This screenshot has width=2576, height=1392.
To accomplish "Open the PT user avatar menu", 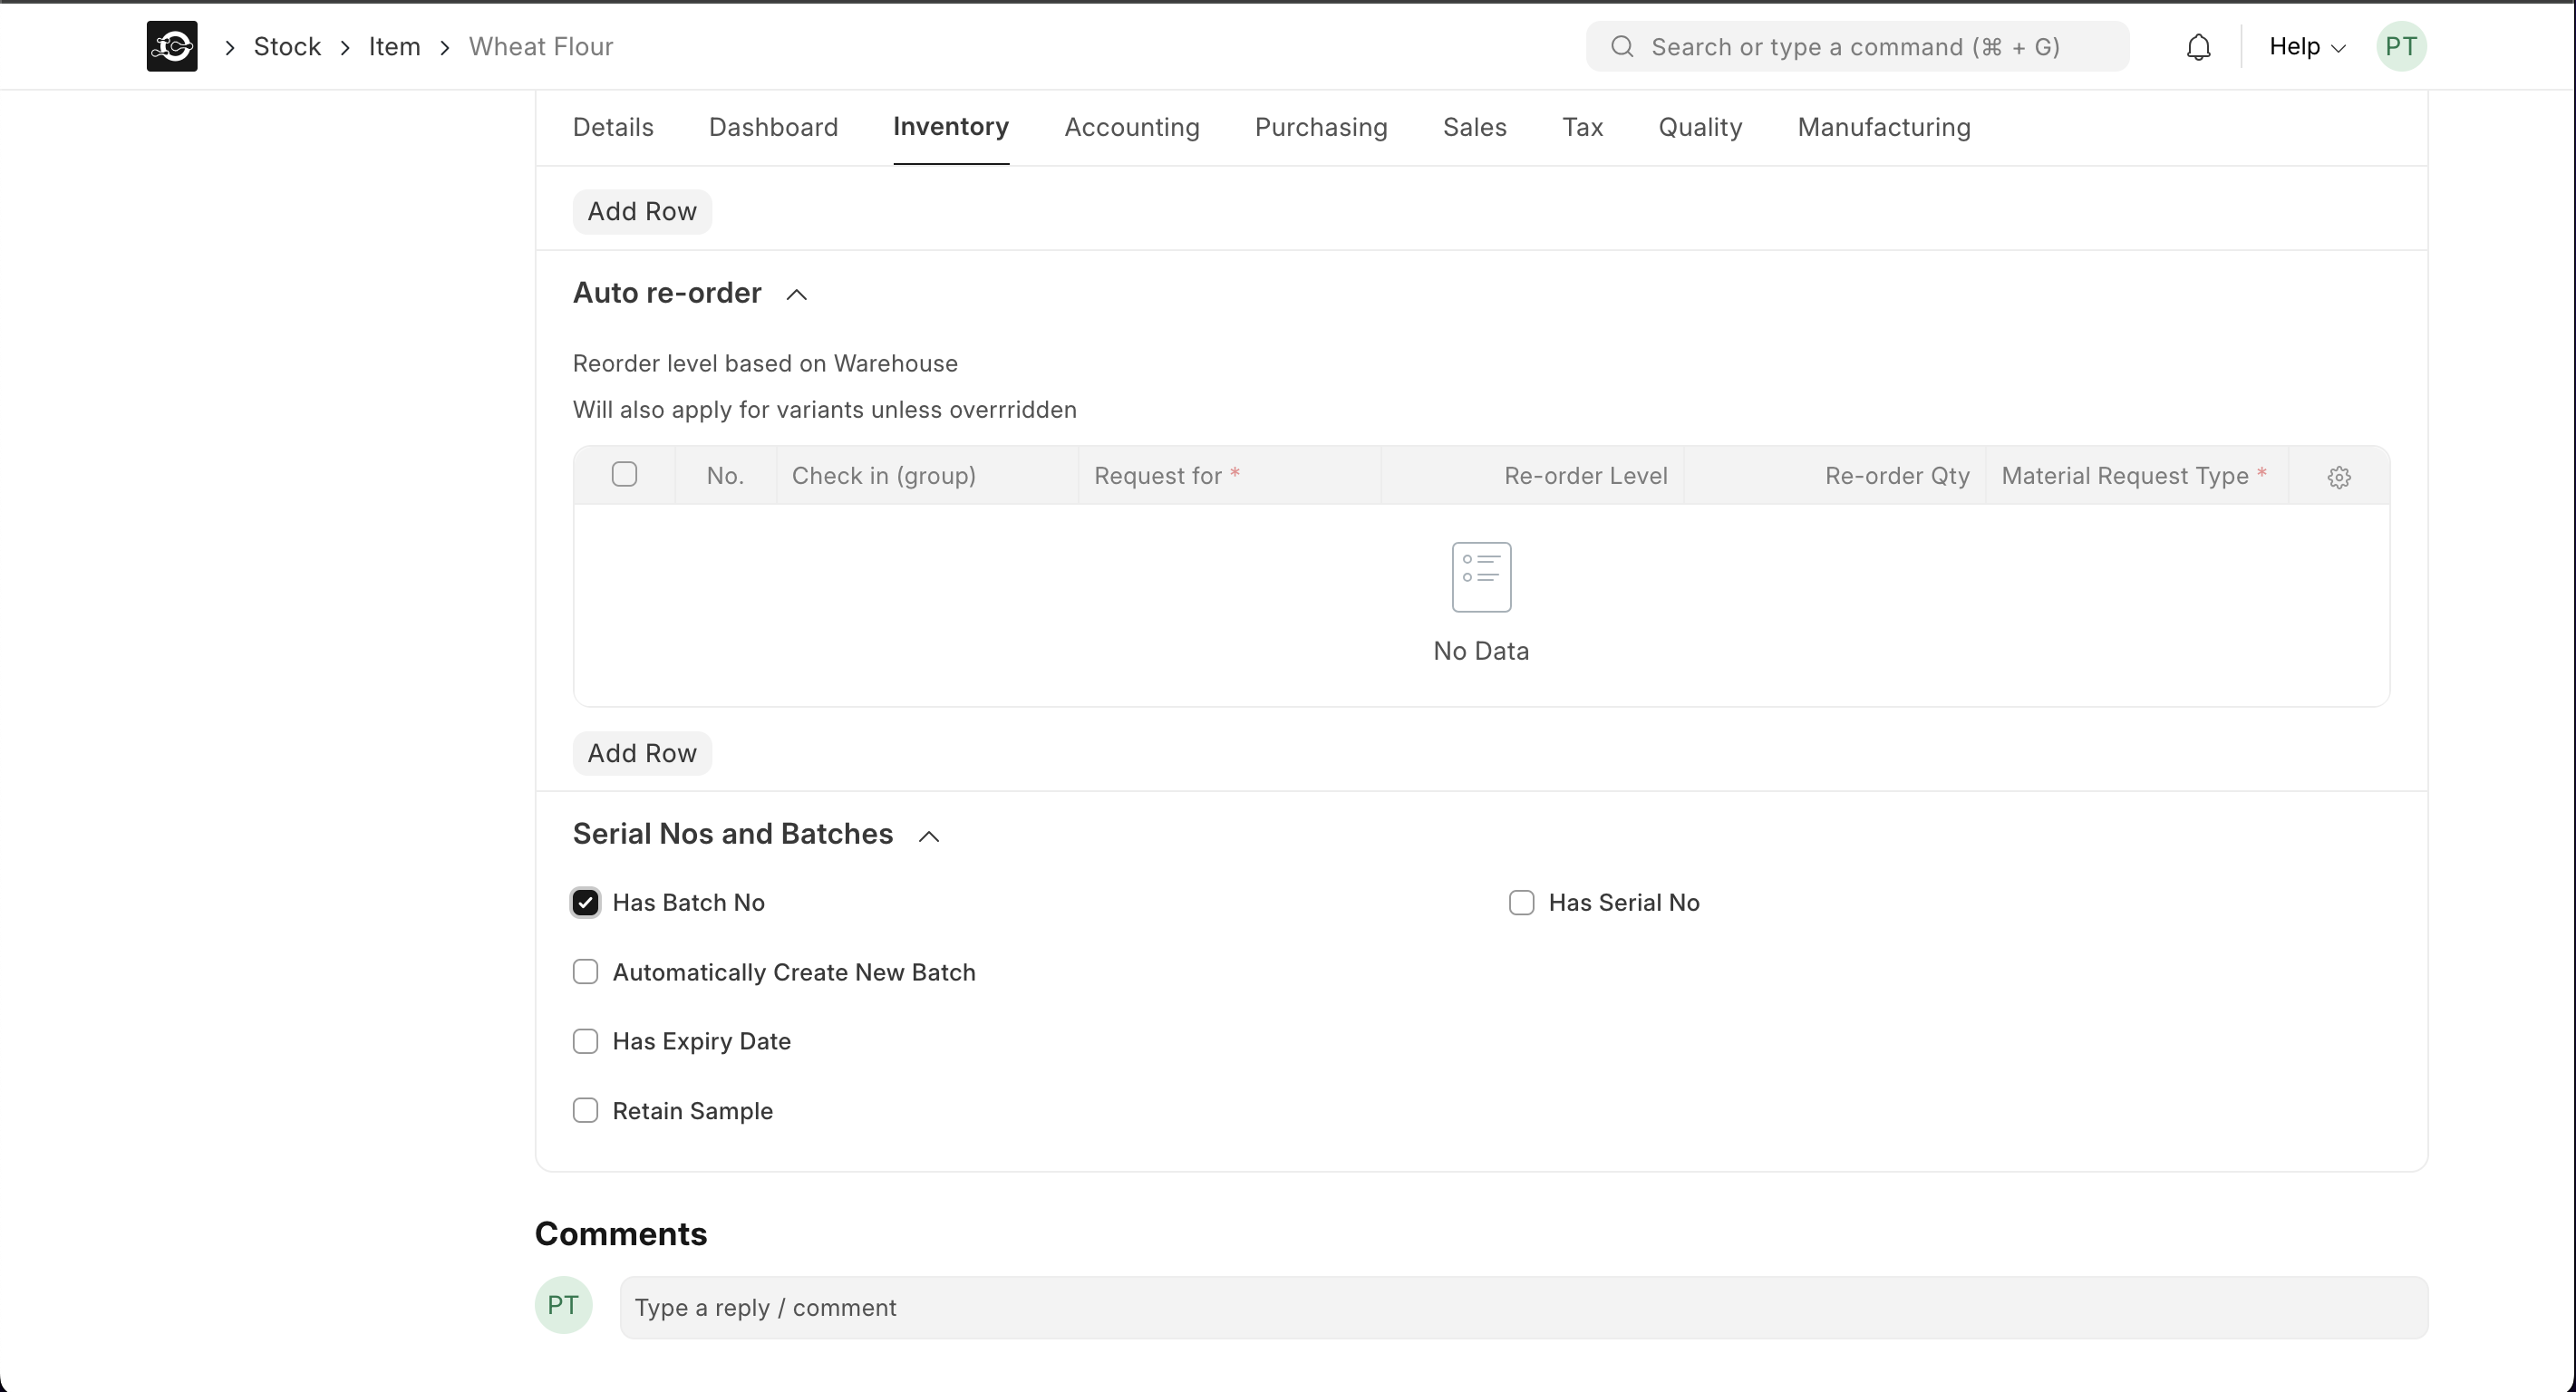I will click(x=2400, y=47).
